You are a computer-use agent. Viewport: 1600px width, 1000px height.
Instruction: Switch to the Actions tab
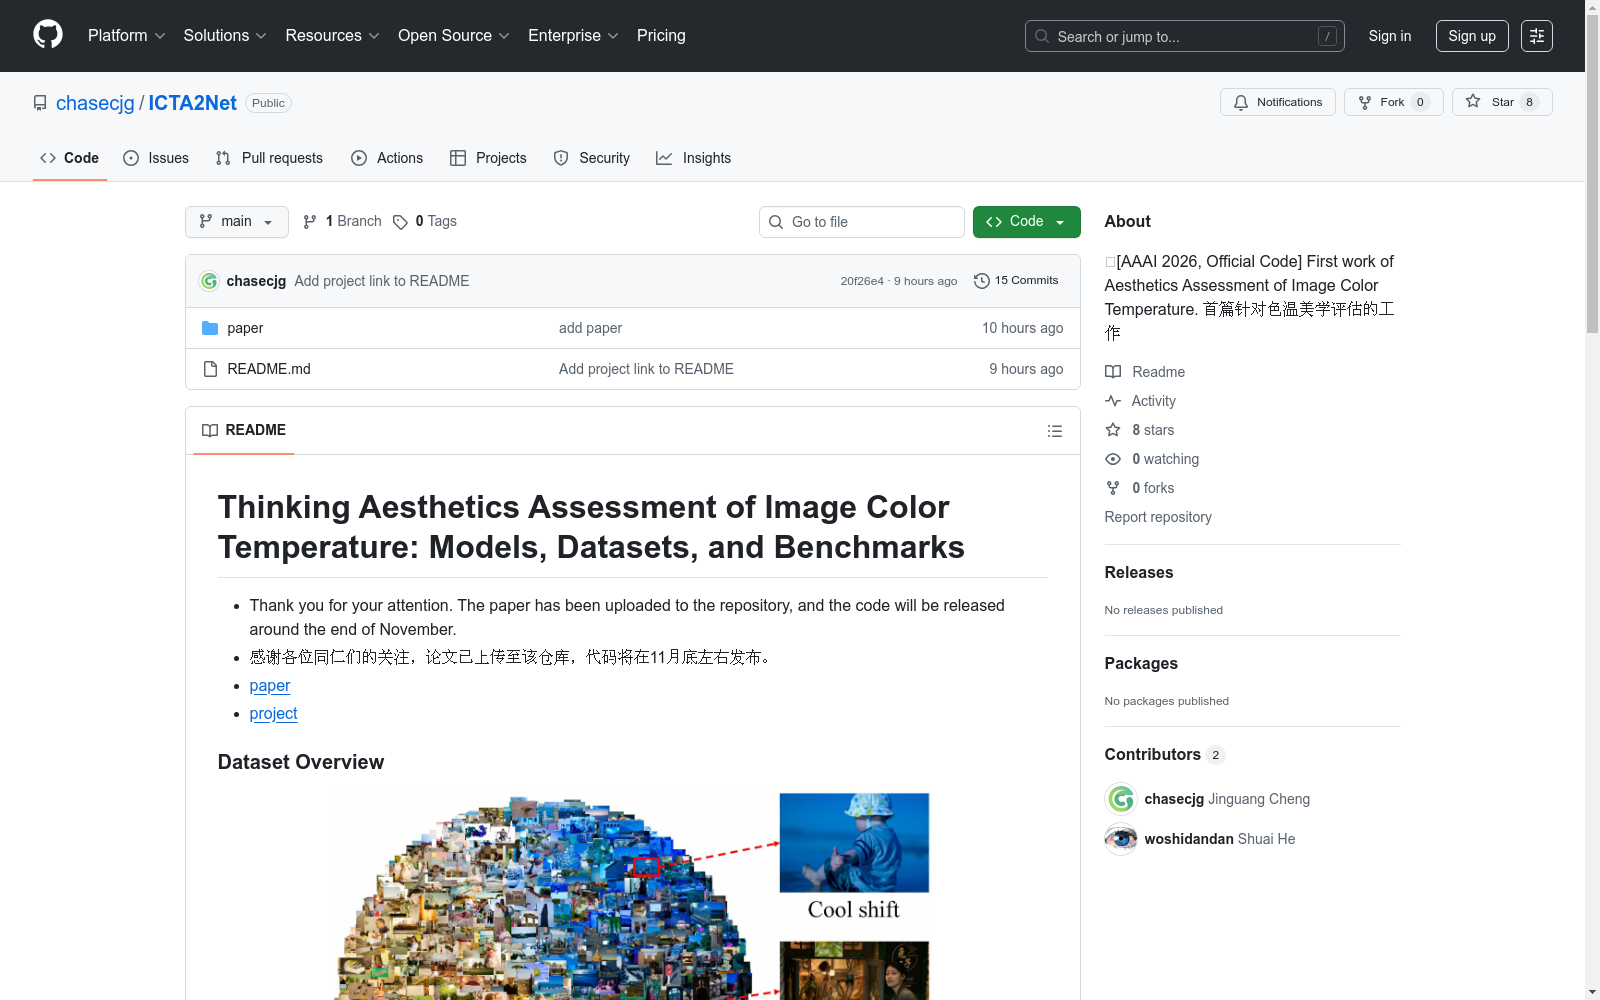(387, 158)
